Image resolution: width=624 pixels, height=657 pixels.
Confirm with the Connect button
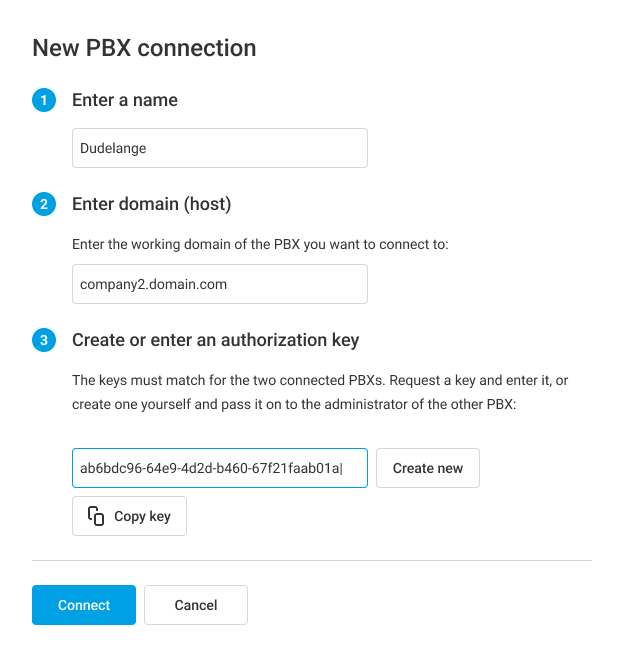click(x=84, y=605)
